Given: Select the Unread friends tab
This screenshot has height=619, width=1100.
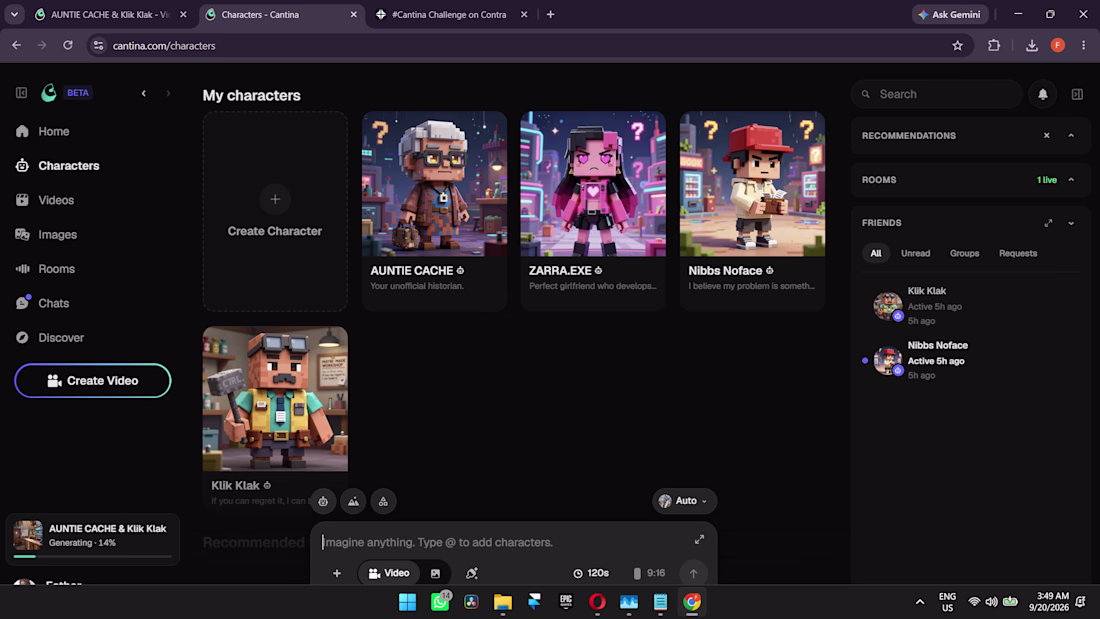Looking at the screenshot, I should tap(915, 253).
